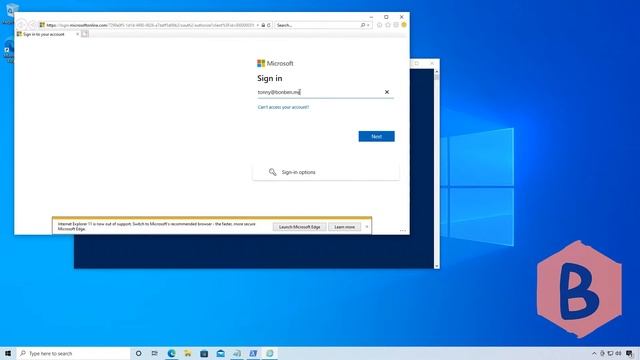Open Microsoft Store from the taskbar
The width and height of the screenshot is (640, 360).
pos(204,353)
